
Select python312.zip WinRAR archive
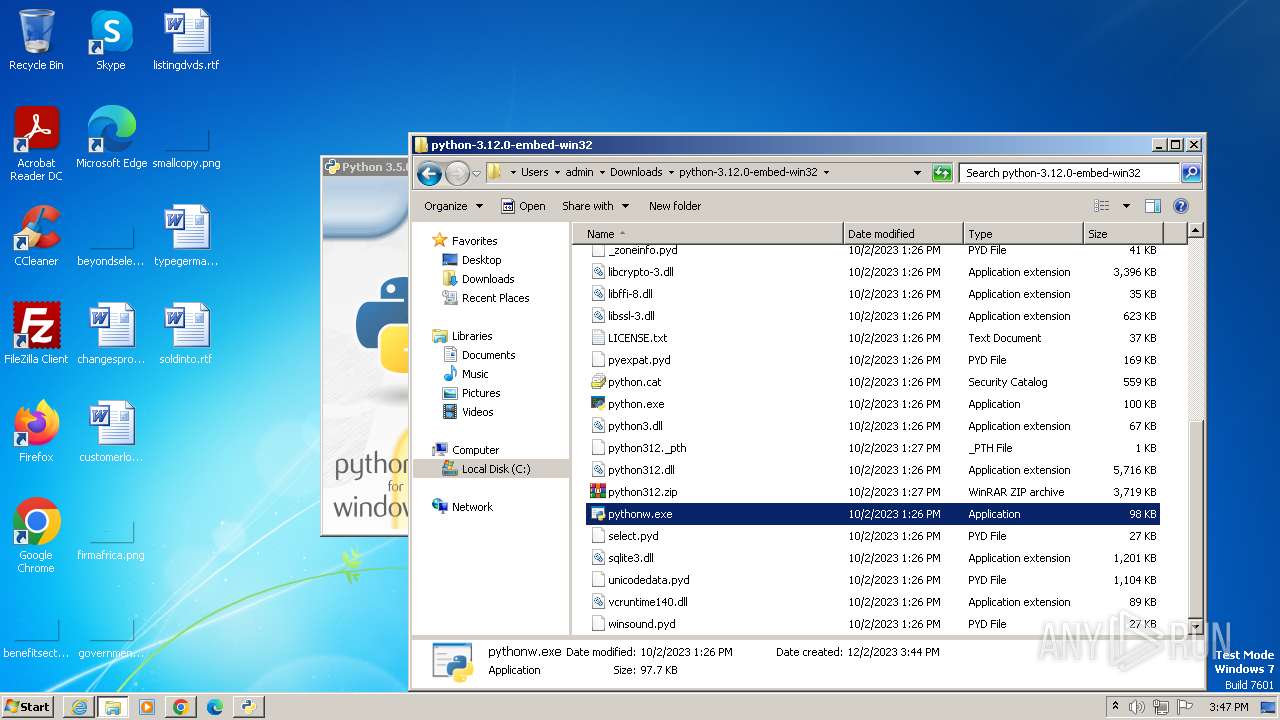click(x=873, y=492)
